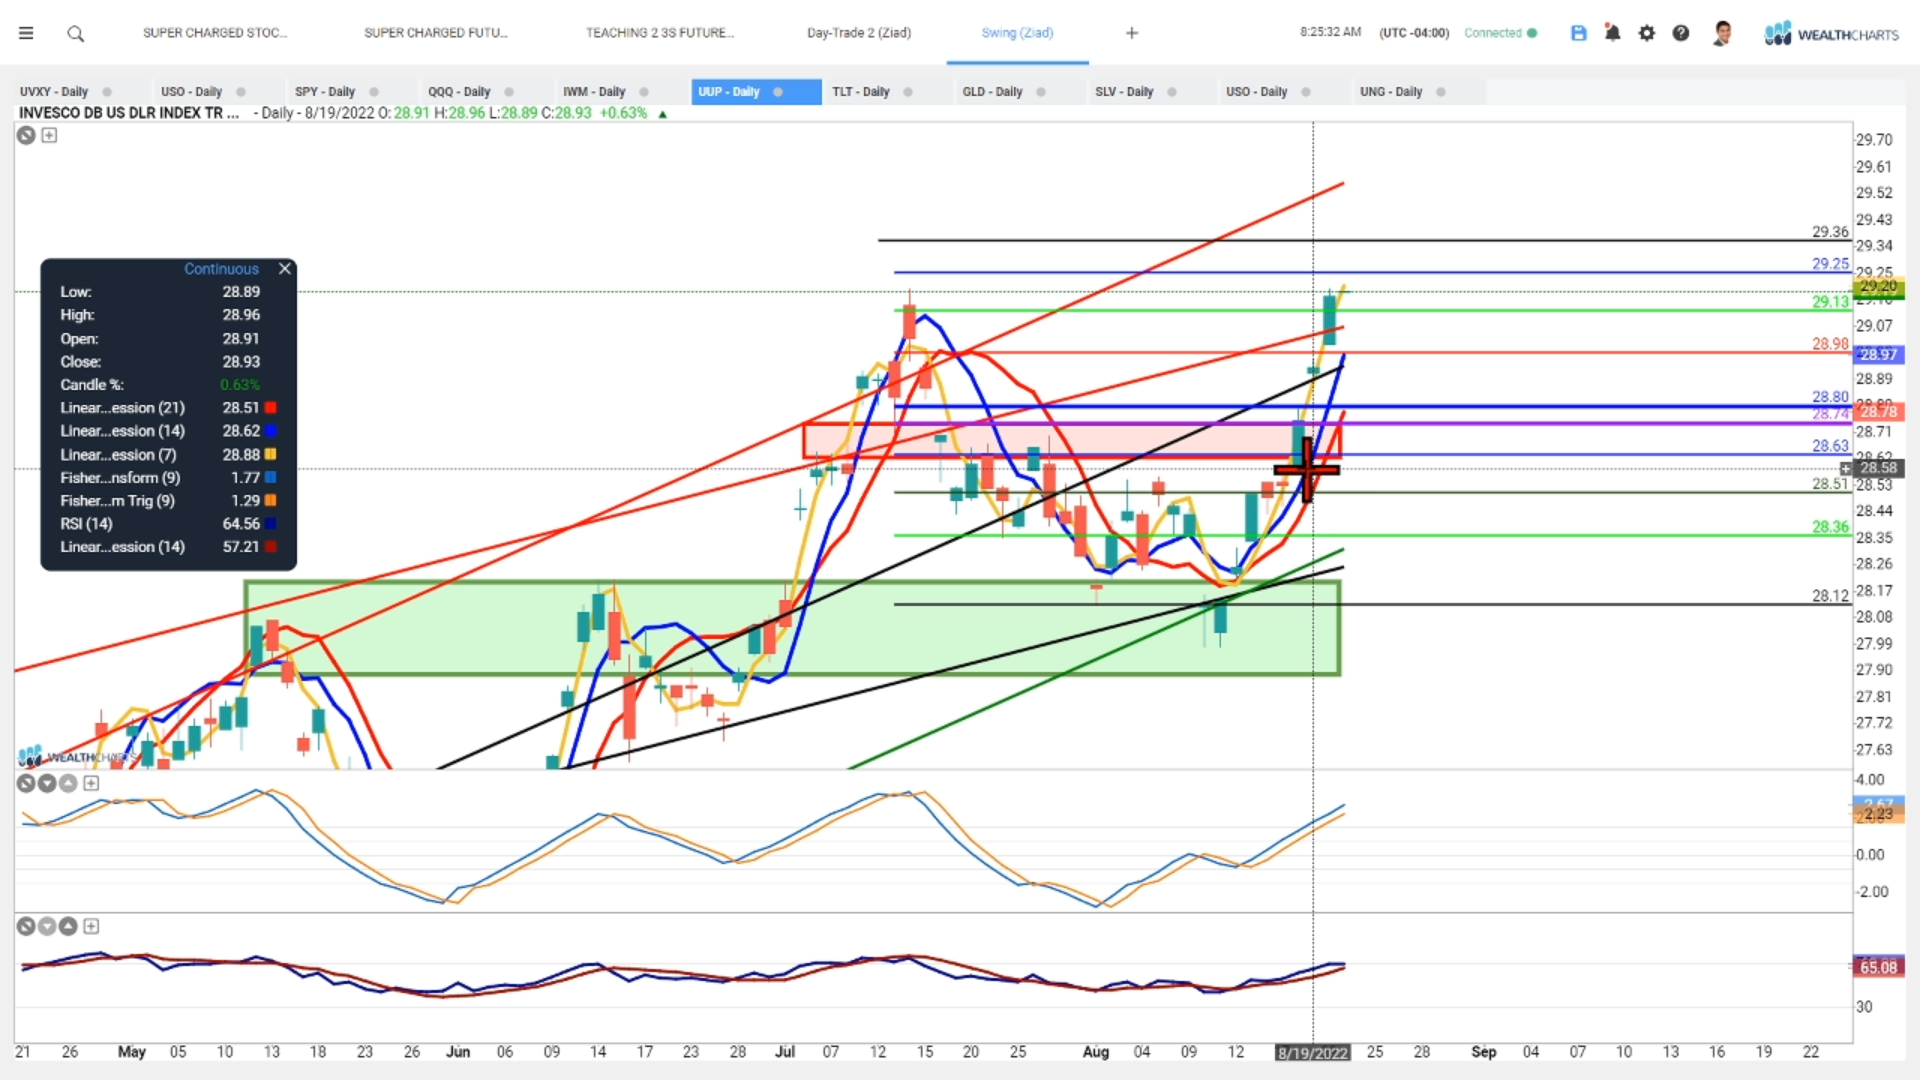The image size is (1920, 1080).
Task: Click the dot on UUP - Daily tab
Action: pos(778,92)
